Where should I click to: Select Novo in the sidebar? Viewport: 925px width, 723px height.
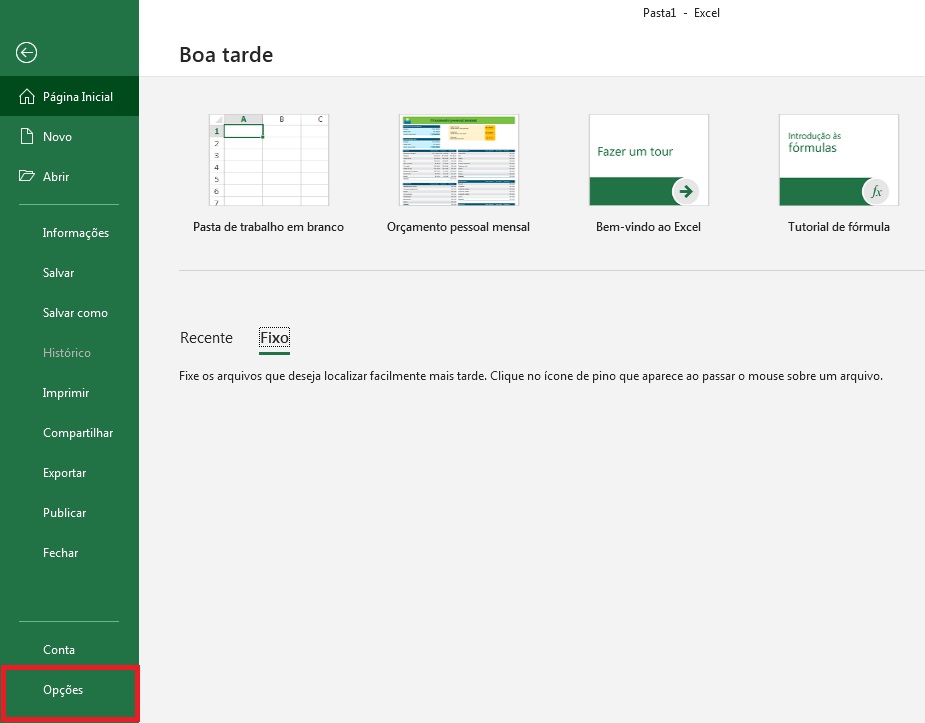tap(69, 137)
